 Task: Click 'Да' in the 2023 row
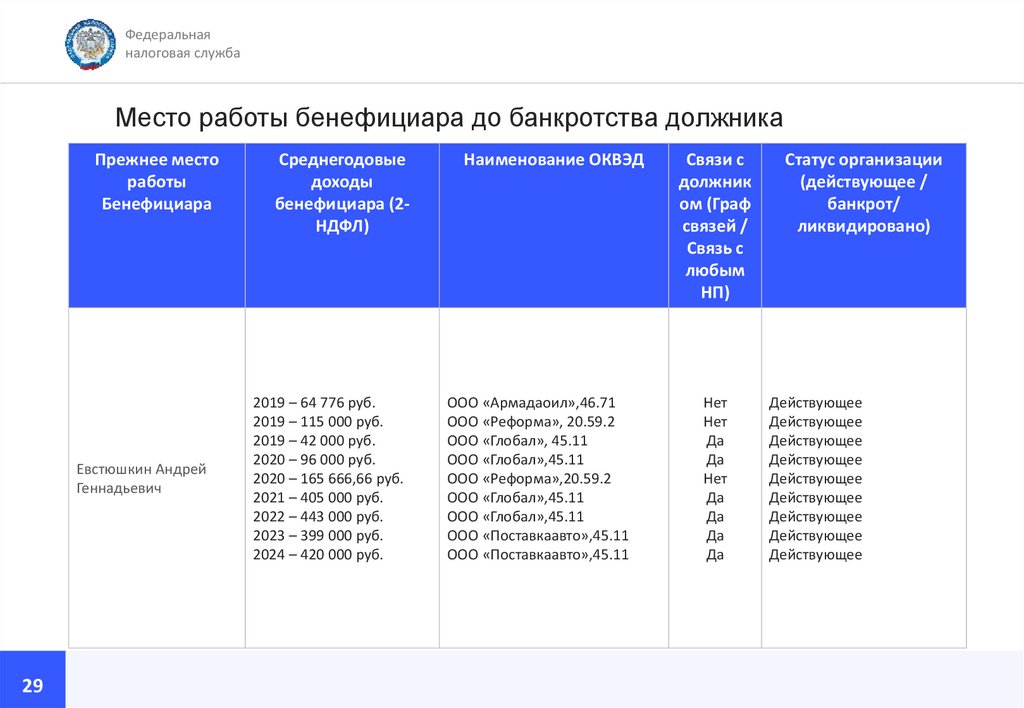pyautogui.click(x=715, y=536)
